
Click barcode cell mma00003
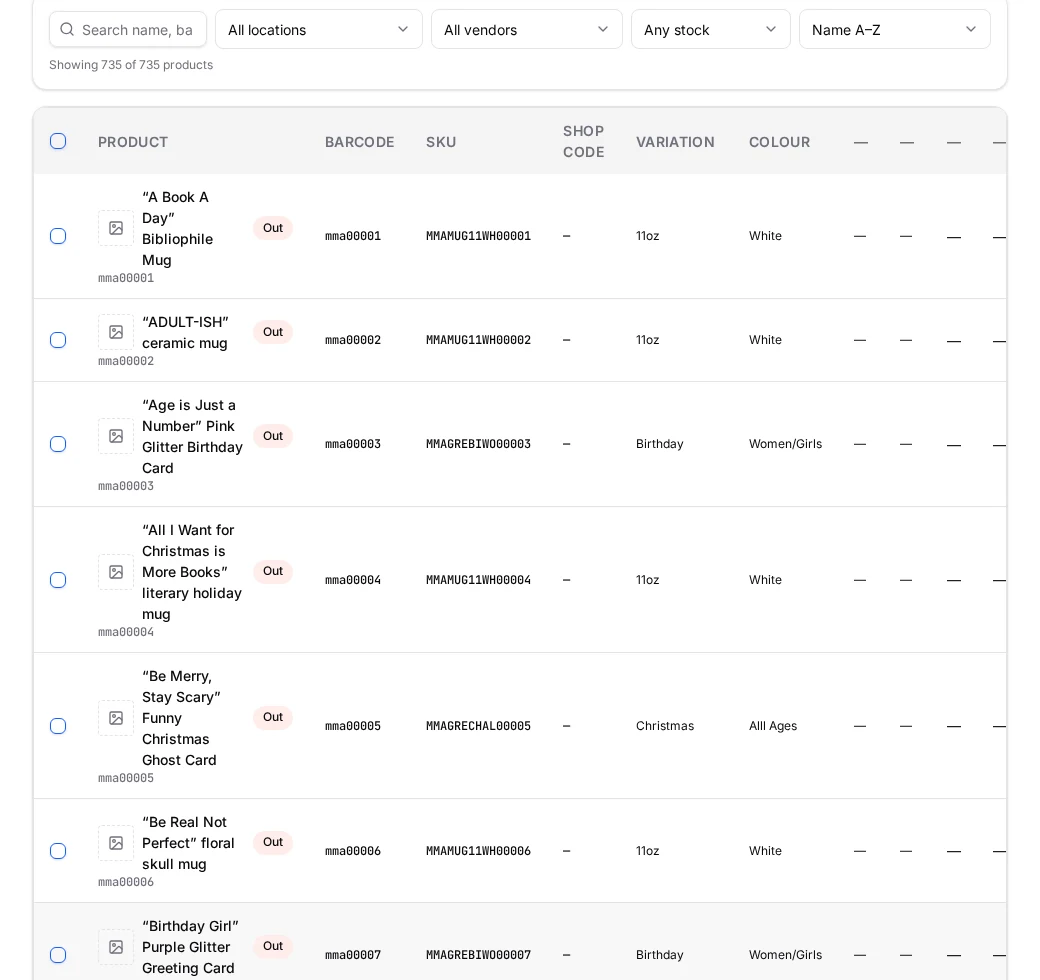coord(353,444)
